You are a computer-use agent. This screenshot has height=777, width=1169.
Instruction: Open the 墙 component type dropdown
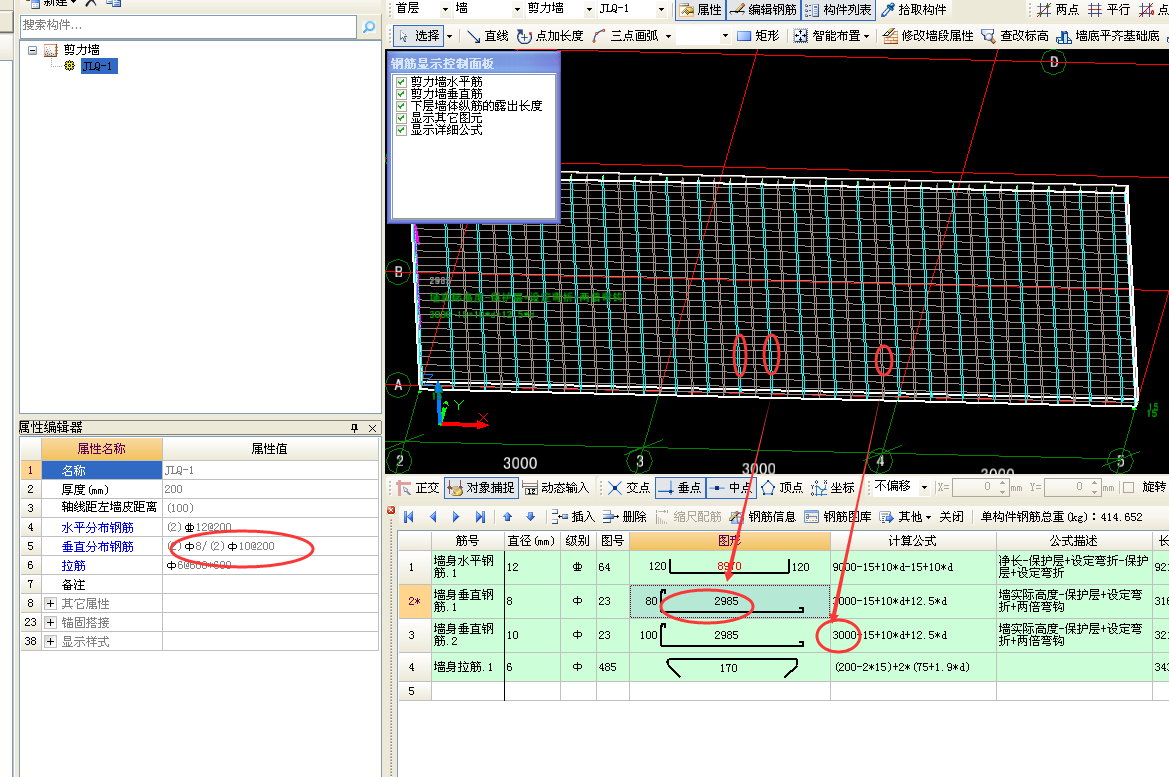[517, 10]
